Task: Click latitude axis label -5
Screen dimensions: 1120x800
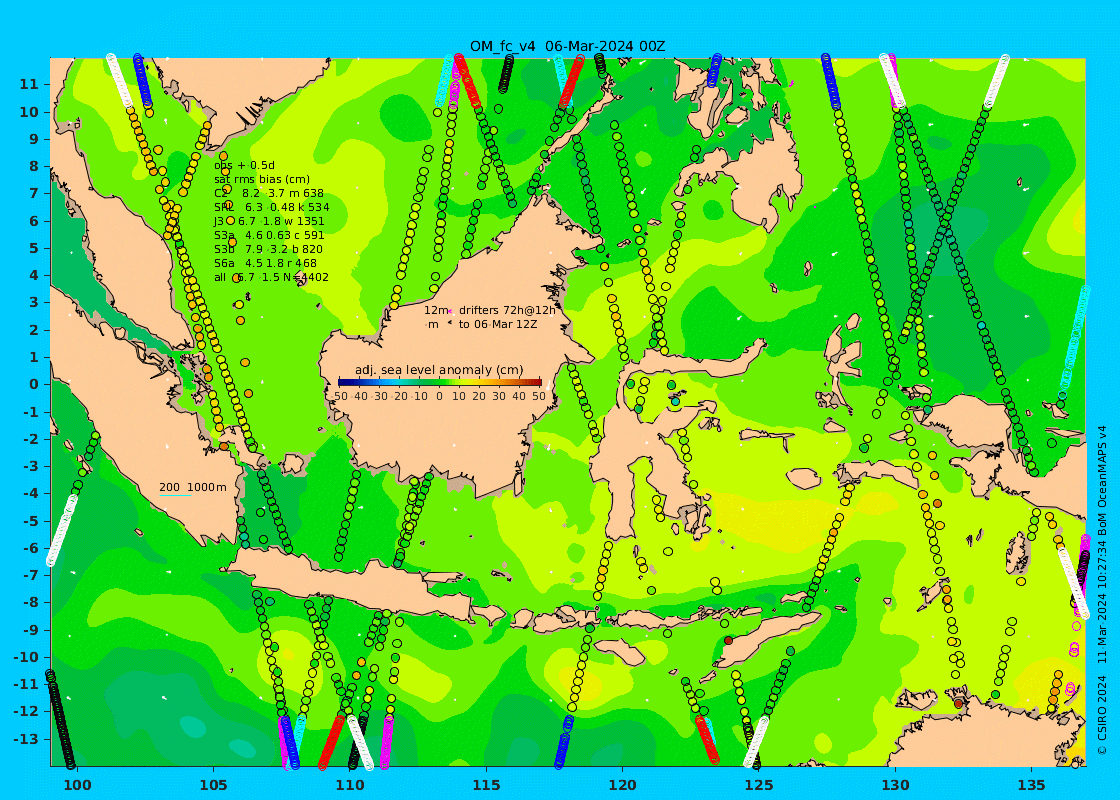Action: (31, 521)
